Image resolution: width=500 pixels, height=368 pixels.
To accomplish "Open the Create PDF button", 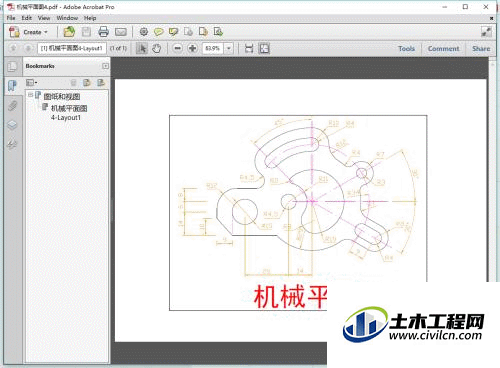I will 28,32.
